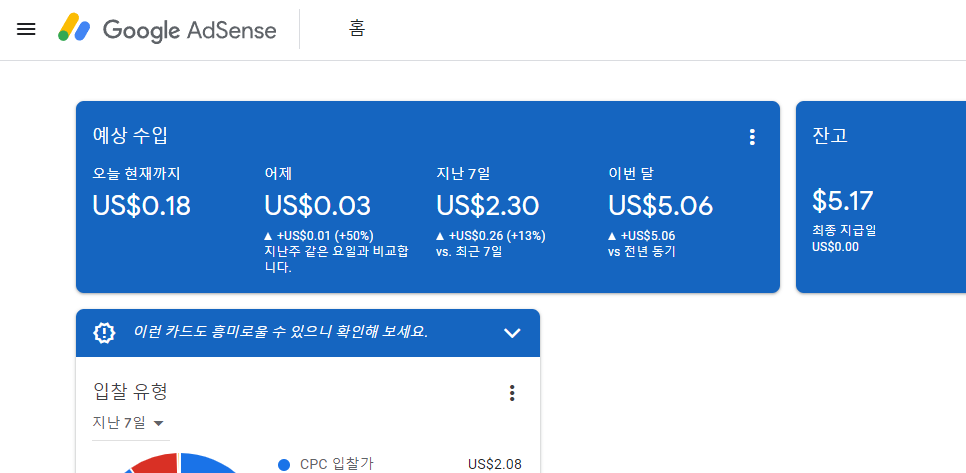Click the US$0.18 today-so-far earnings value
The width and height of the screenshot is (966, 473).
click(x=141, y=206)
